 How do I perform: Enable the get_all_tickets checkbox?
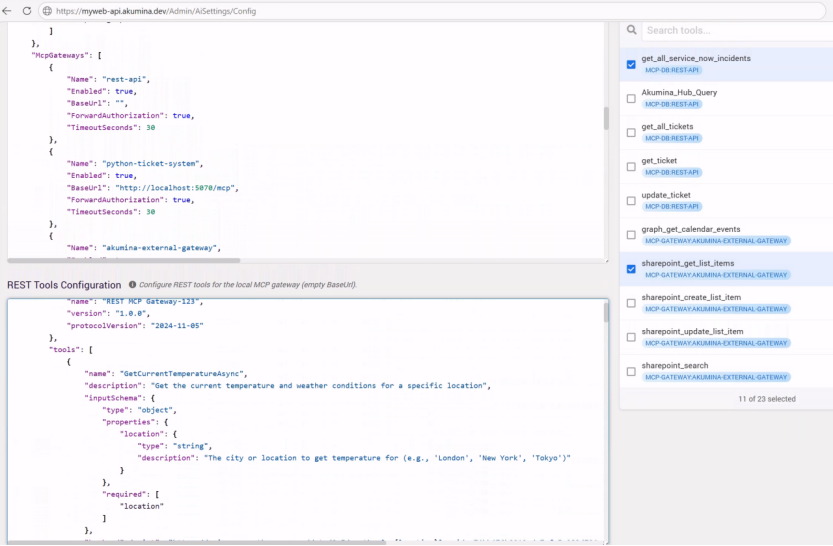[631, 132]
